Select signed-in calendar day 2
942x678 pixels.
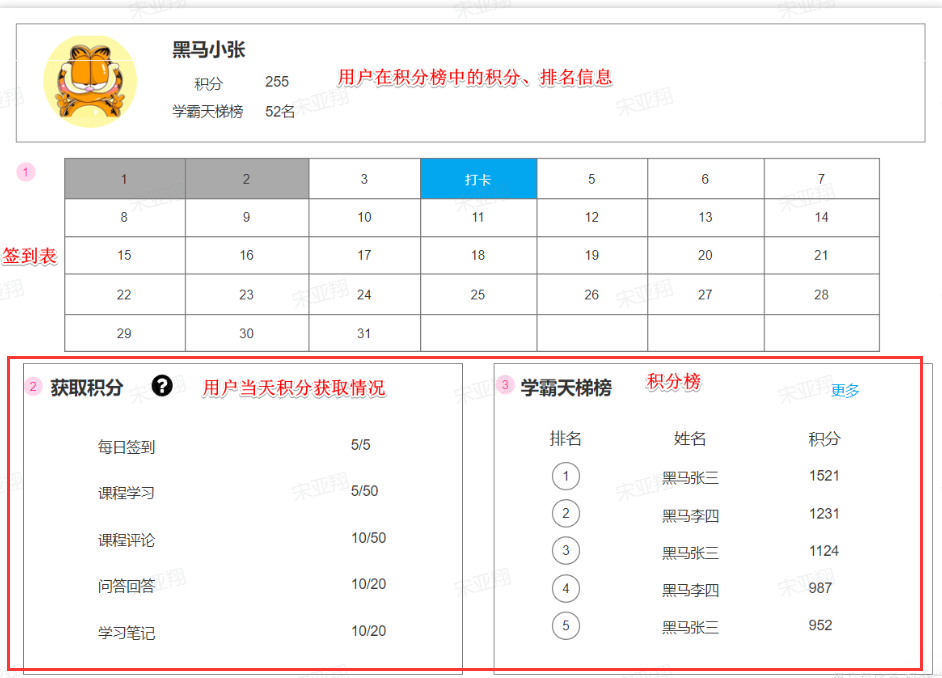tap(247, 179)
